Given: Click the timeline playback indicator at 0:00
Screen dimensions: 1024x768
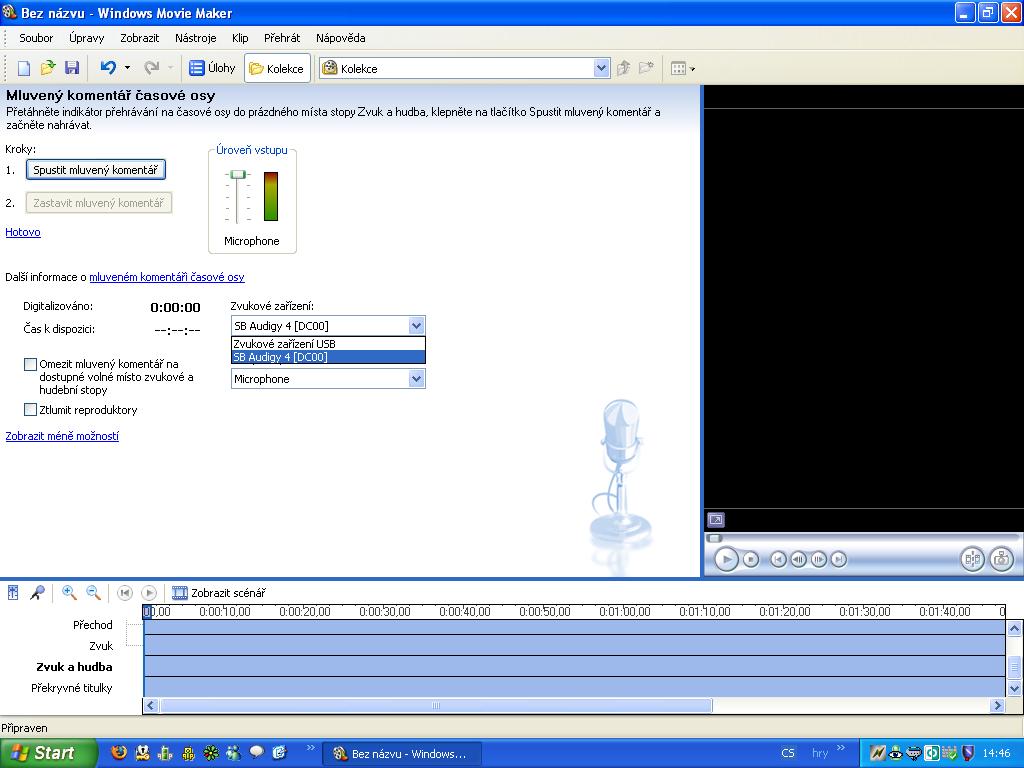Looking at the screenshot, I should (148, 612).
